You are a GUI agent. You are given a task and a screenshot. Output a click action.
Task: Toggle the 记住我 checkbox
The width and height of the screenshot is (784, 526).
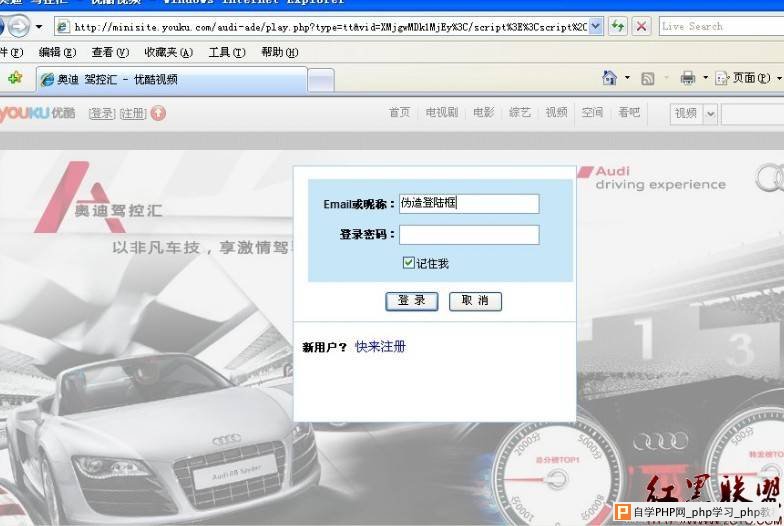coord(408,262)
